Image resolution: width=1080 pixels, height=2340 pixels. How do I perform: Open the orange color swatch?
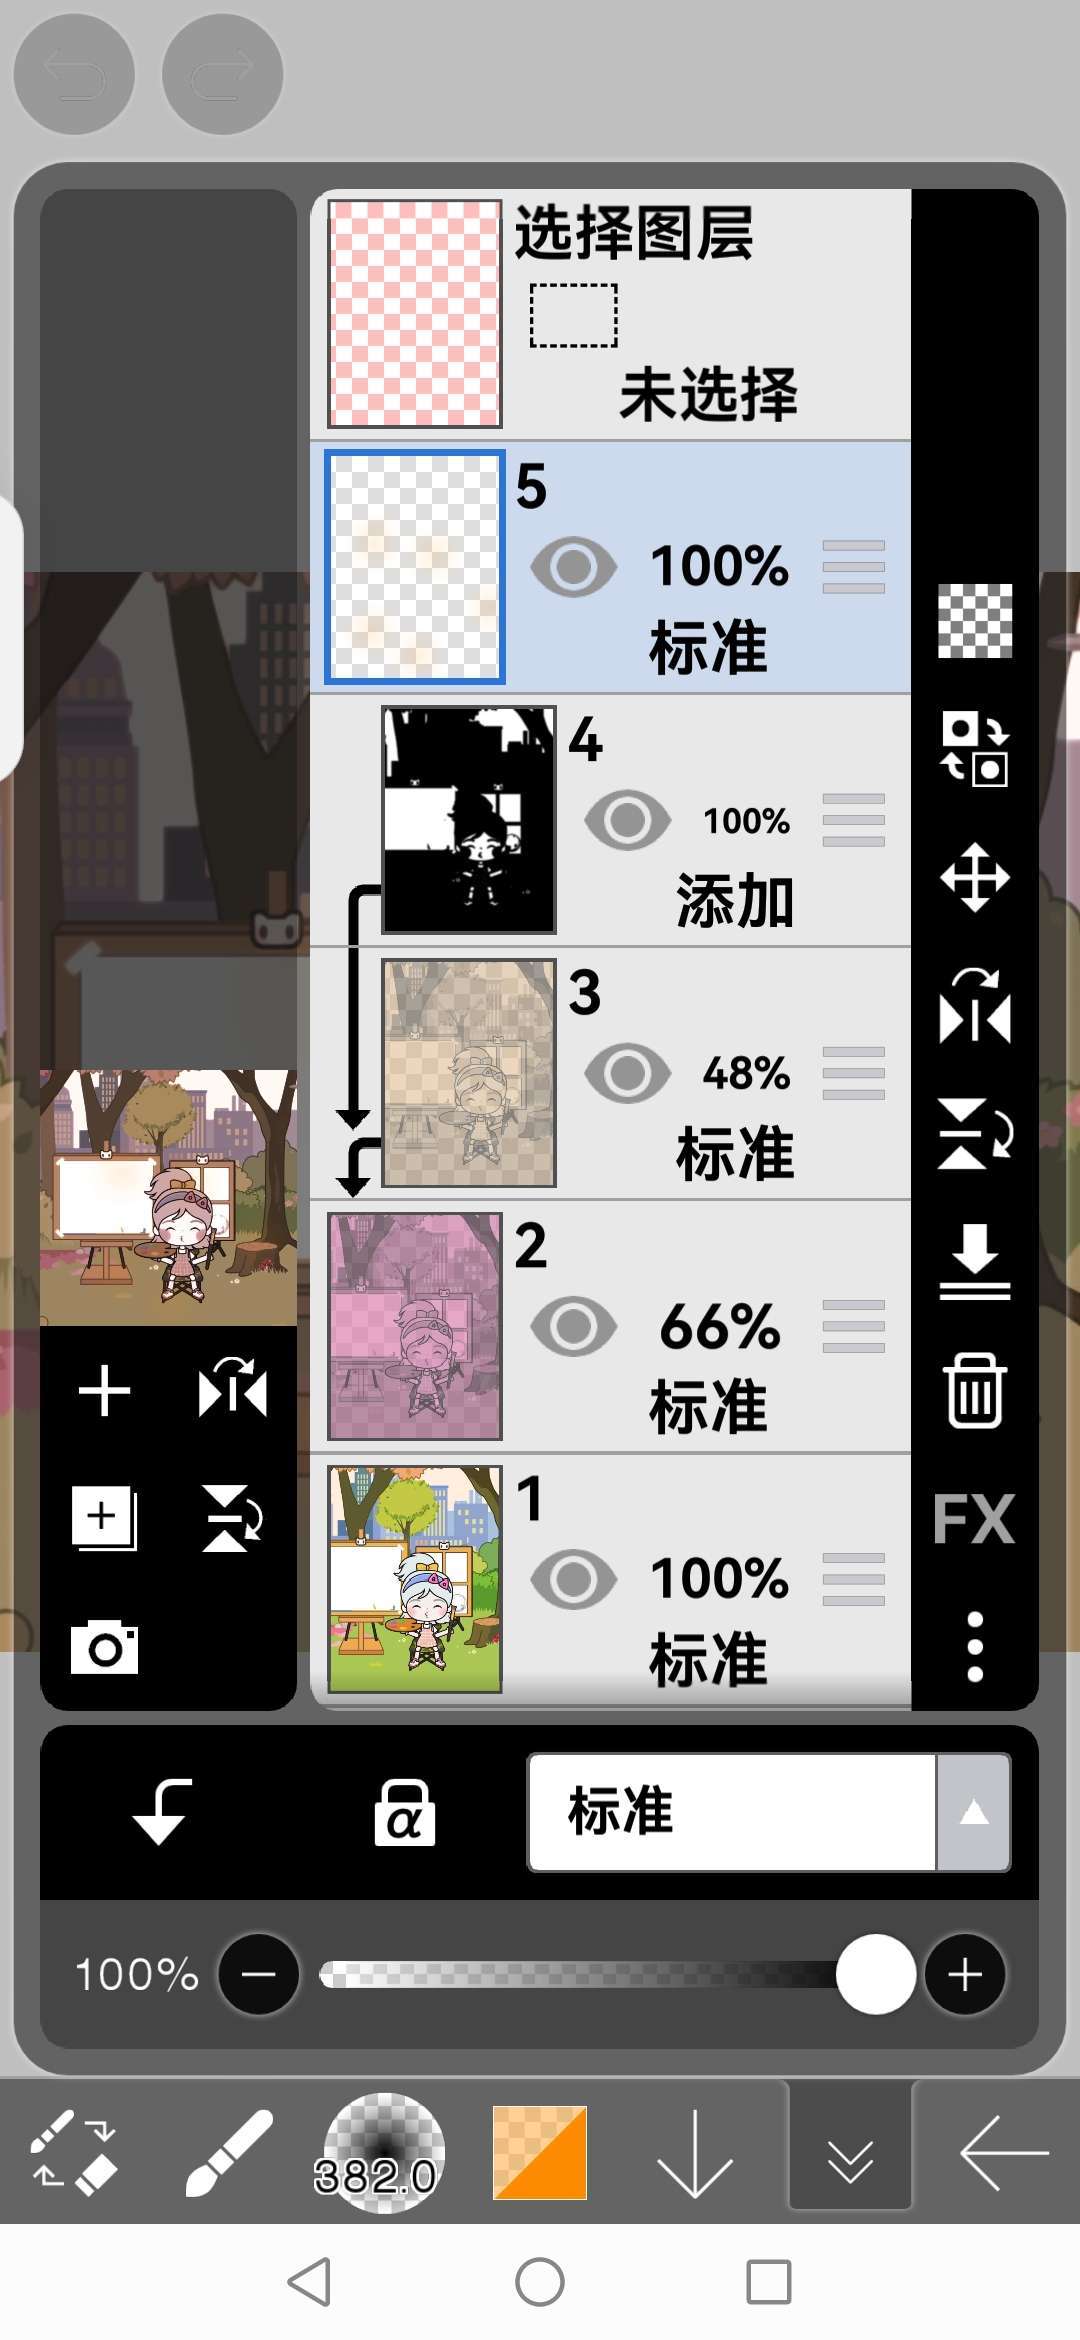[x=539, y=2153]
